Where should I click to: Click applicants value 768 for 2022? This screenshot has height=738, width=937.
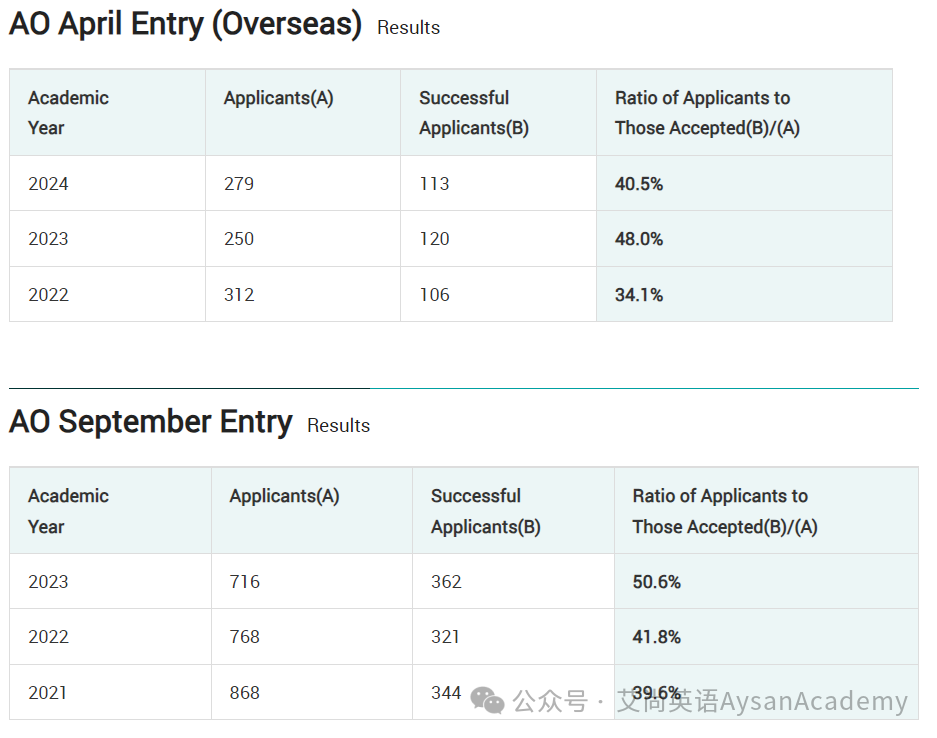click(x=244, y=636)
